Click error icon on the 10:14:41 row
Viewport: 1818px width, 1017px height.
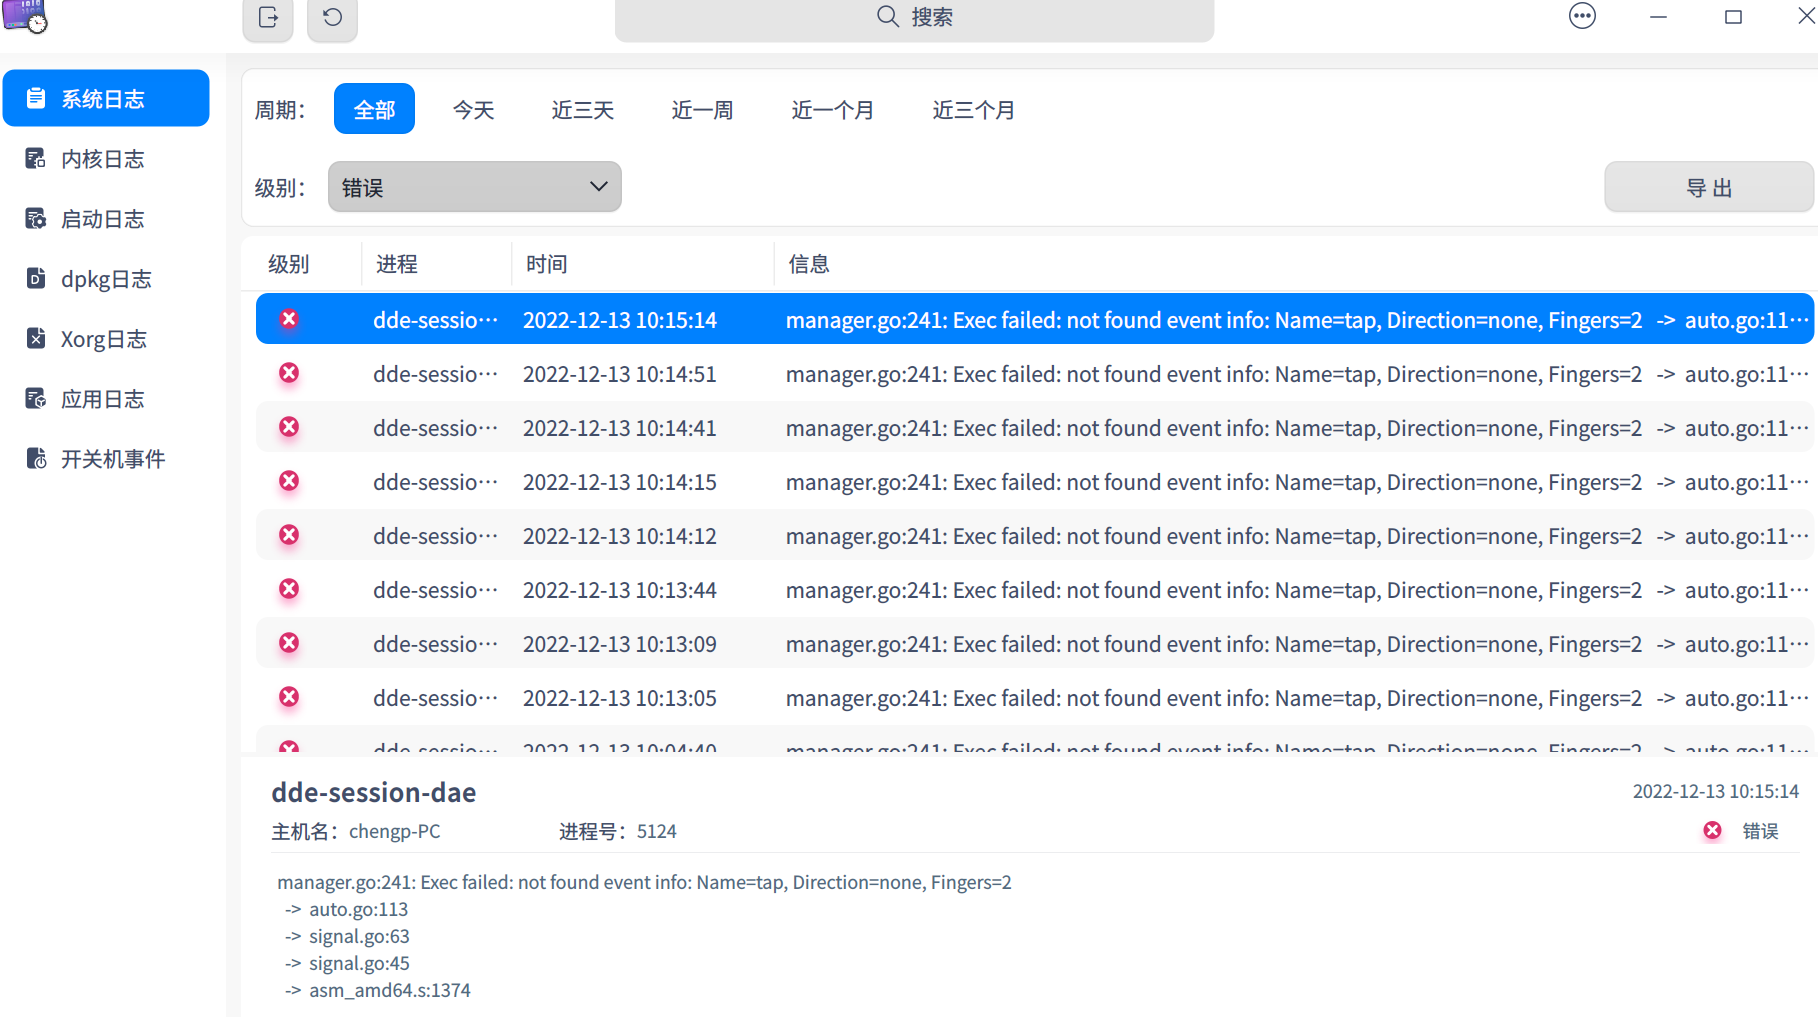[289, 427]
